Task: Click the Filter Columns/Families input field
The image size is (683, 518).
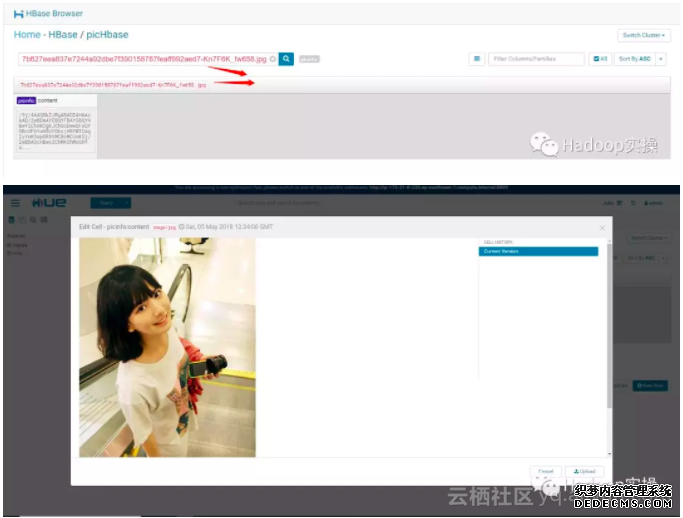Action: pos(536,59)
